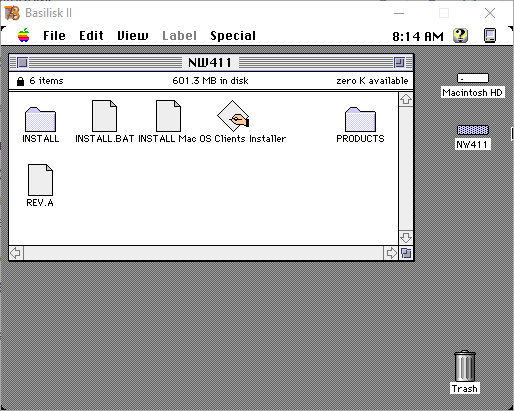Image resolution: width=514 pixels, height=411 pixels.
Task: Open the Apple menu
Action: click(24, 35)
